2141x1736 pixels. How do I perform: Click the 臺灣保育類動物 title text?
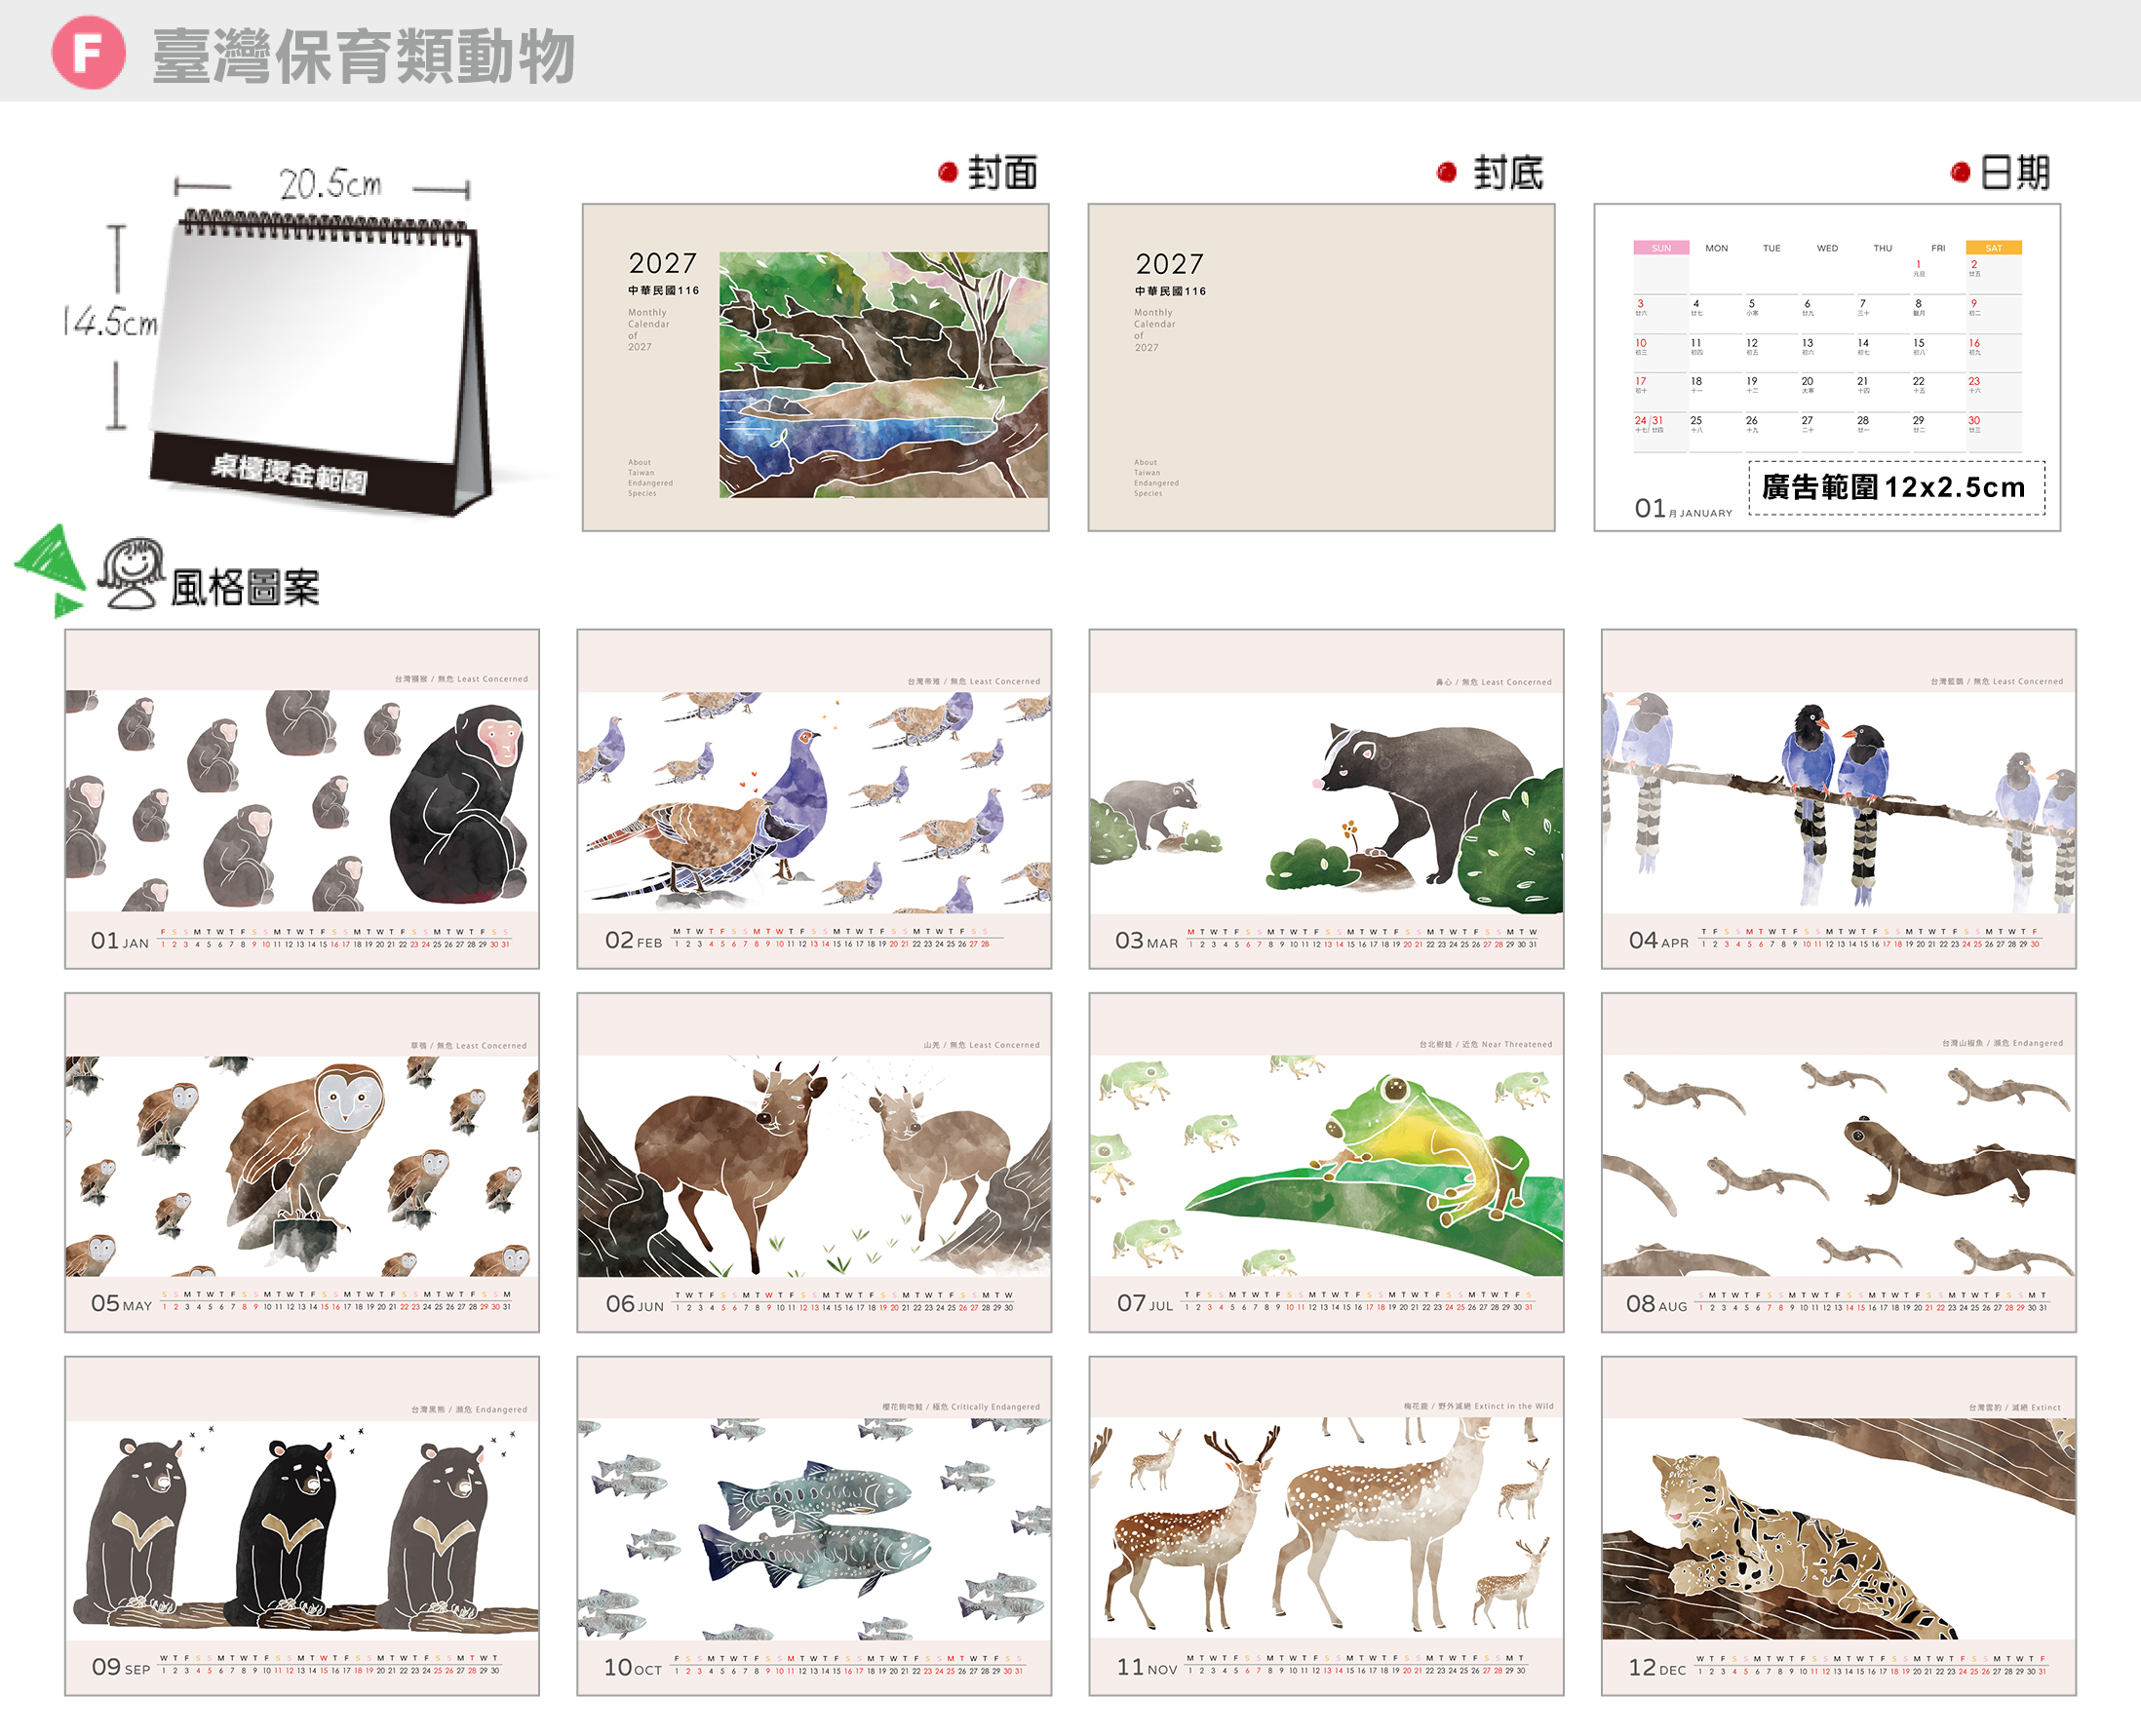tap(364, 56)
